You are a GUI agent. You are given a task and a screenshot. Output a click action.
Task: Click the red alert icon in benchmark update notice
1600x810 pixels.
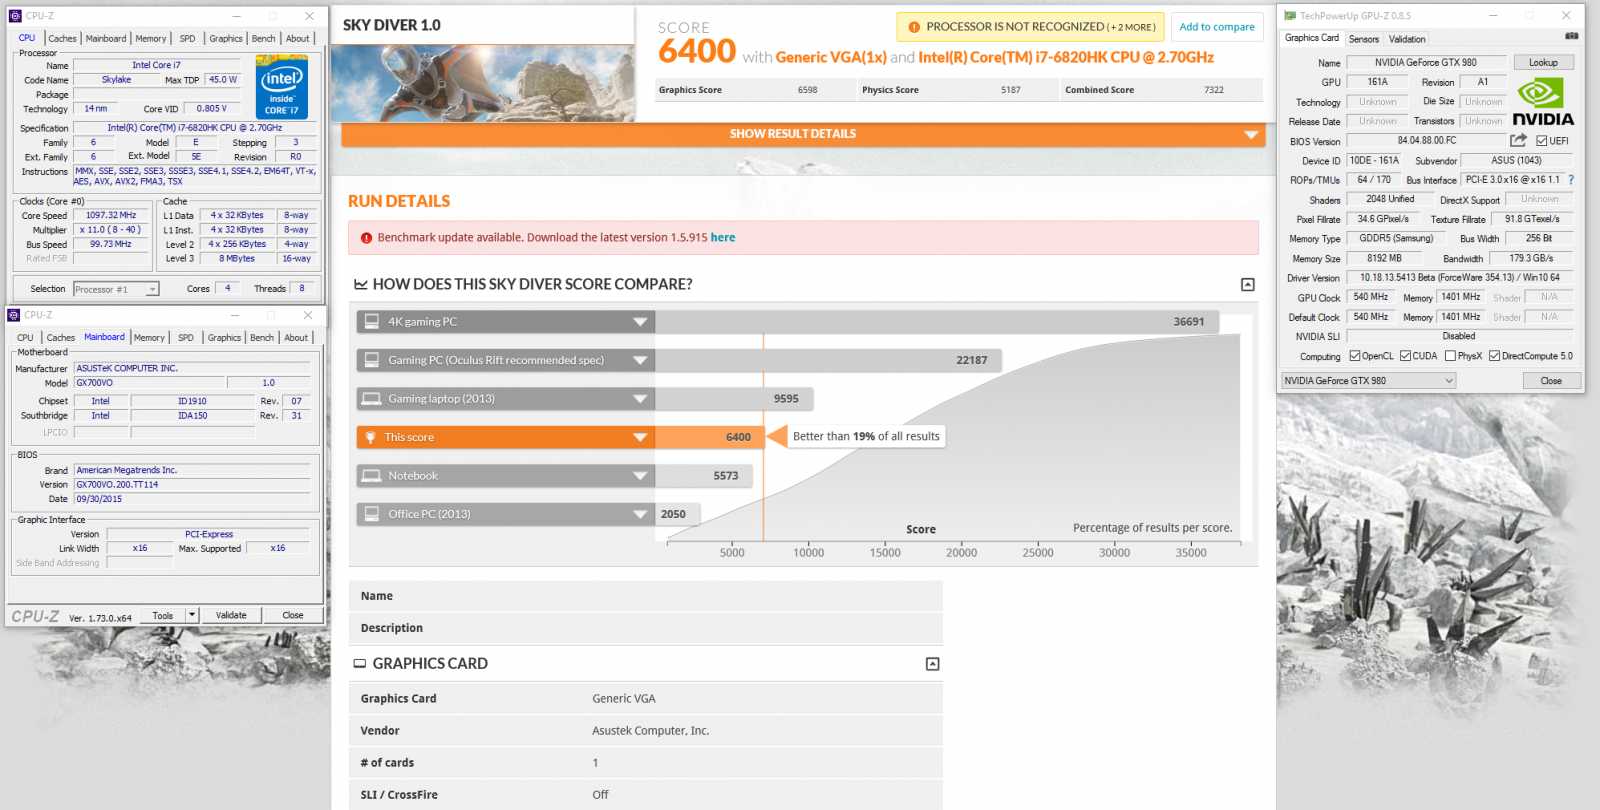point(366,238)
